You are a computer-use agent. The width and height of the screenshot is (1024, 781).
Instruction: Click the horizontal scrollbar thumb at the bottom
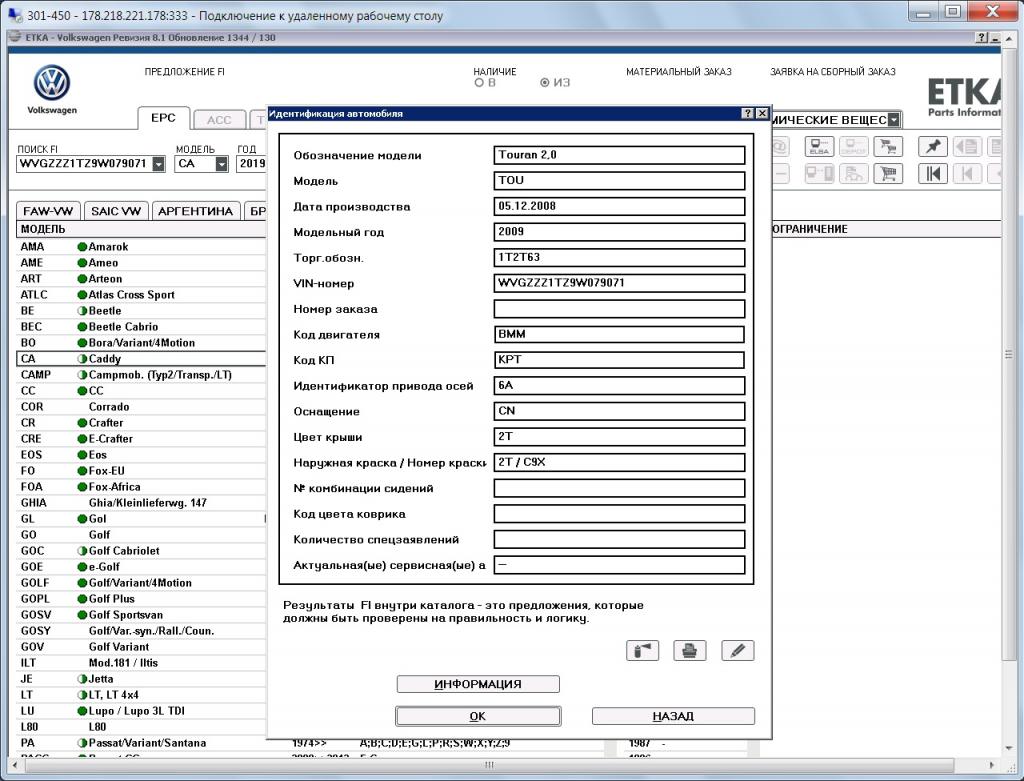(x=488, y=765)
